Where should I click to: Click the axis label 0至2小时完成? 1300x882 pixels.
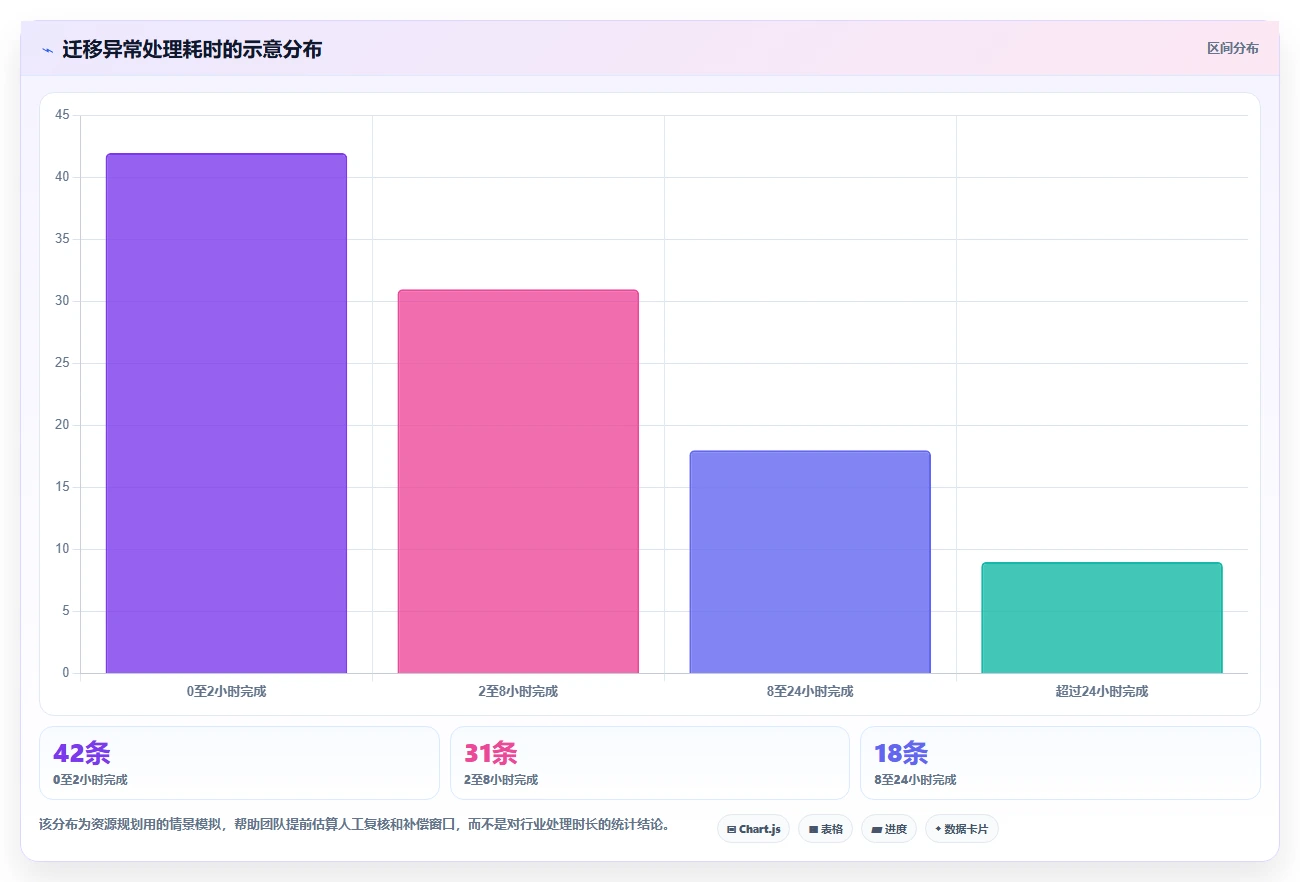coord(226,691)
